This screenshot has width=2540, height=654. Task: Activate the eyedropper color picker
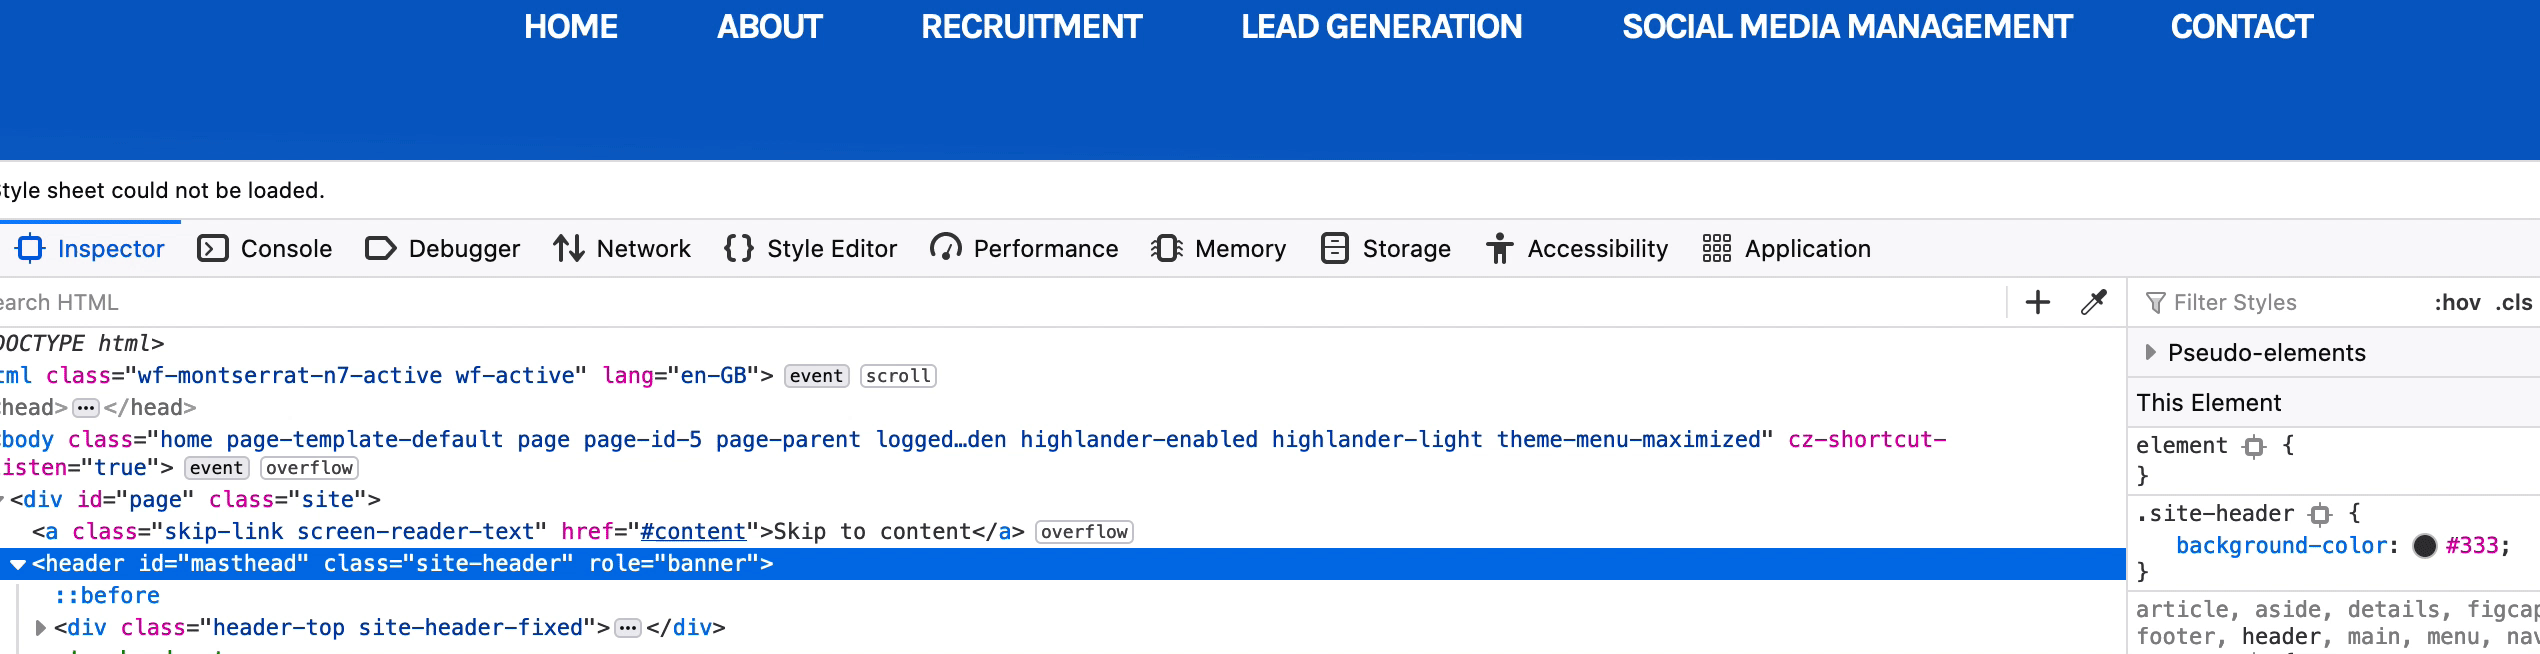2092,302
